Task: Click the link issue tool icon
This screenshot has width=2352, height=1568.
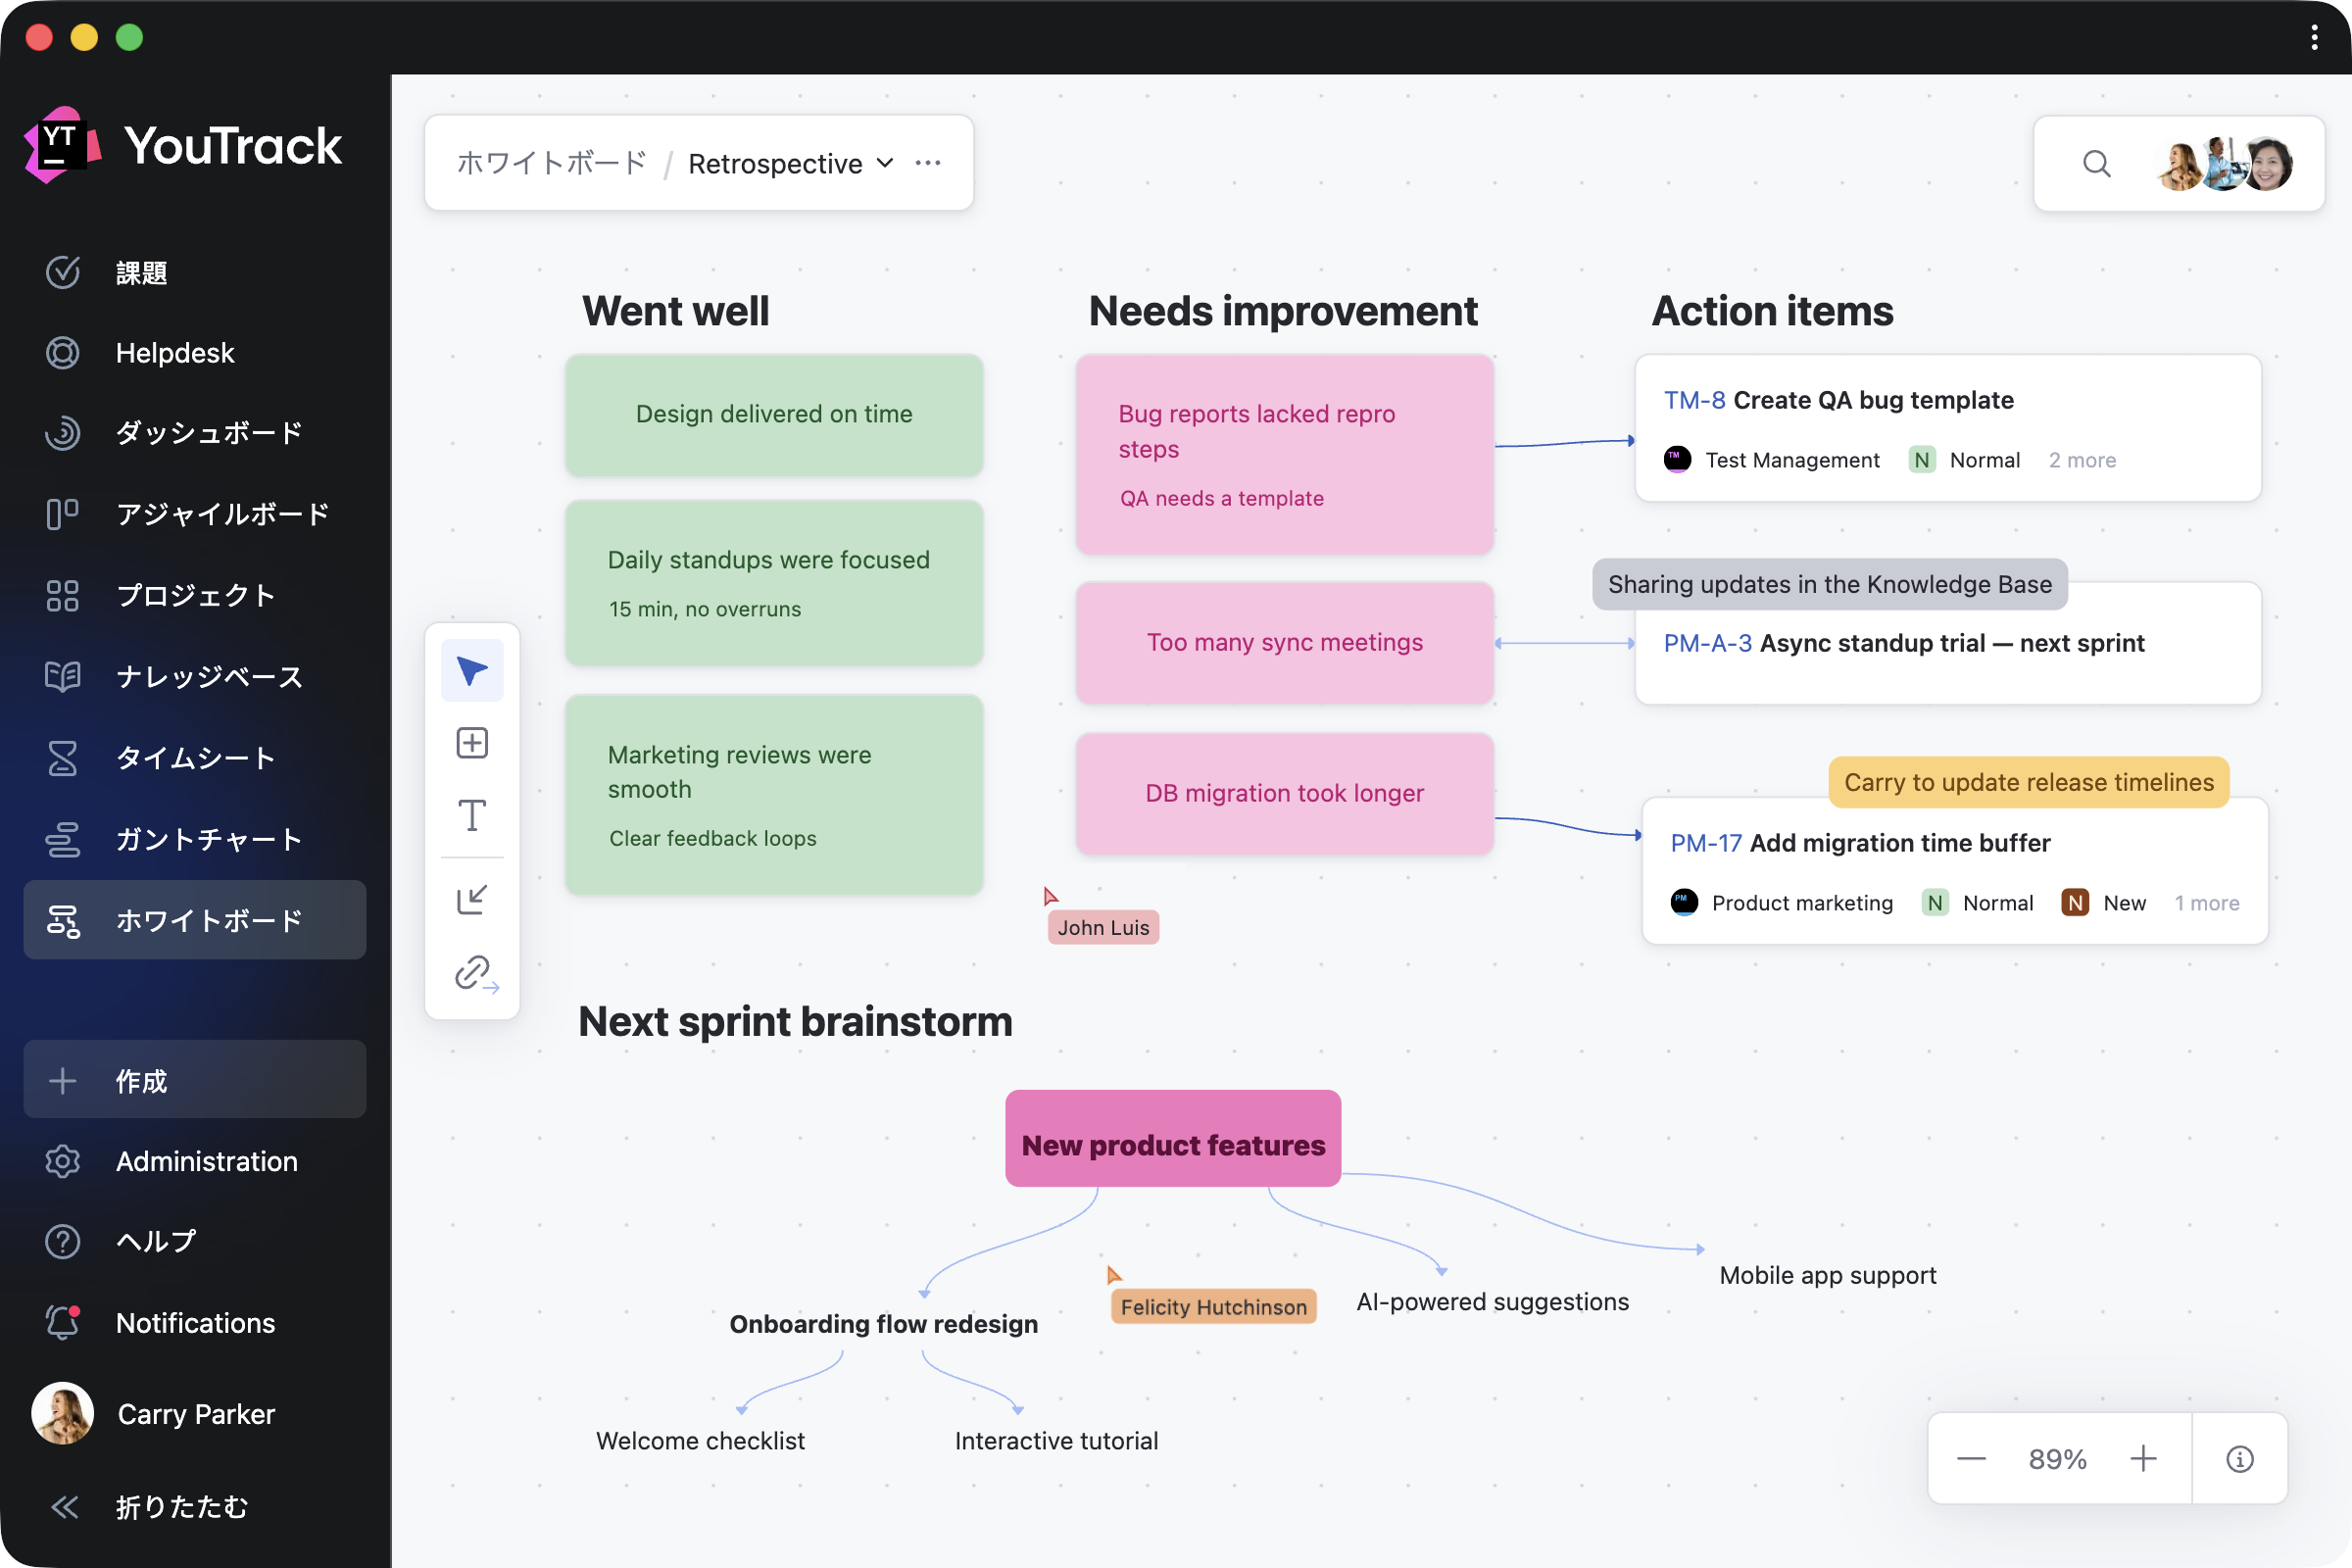Action: click(474, 973)
